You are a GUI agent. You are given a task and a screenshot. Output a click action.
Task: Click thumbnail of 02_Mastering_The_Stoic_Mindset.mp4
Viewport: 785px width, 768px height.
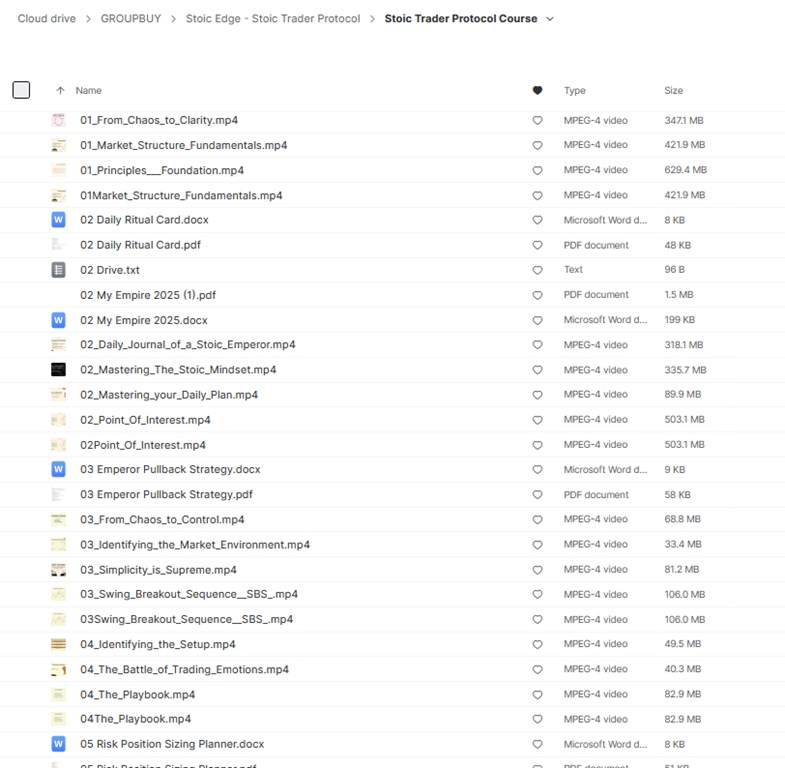click(58, 370)
